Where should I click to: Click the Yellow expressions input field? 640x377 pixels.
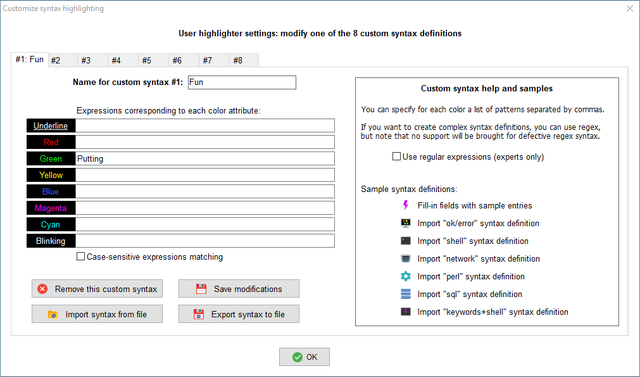[205, 175]
